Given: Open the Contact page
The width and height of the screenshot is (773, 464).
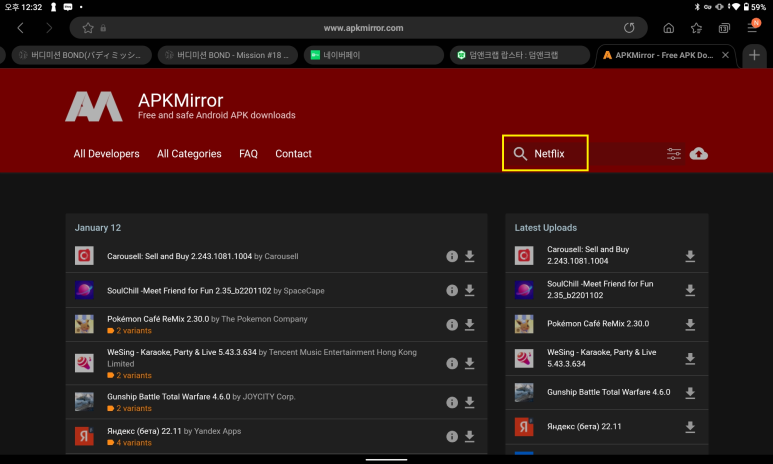Looking at the screenshot, I should coord(293,154).
